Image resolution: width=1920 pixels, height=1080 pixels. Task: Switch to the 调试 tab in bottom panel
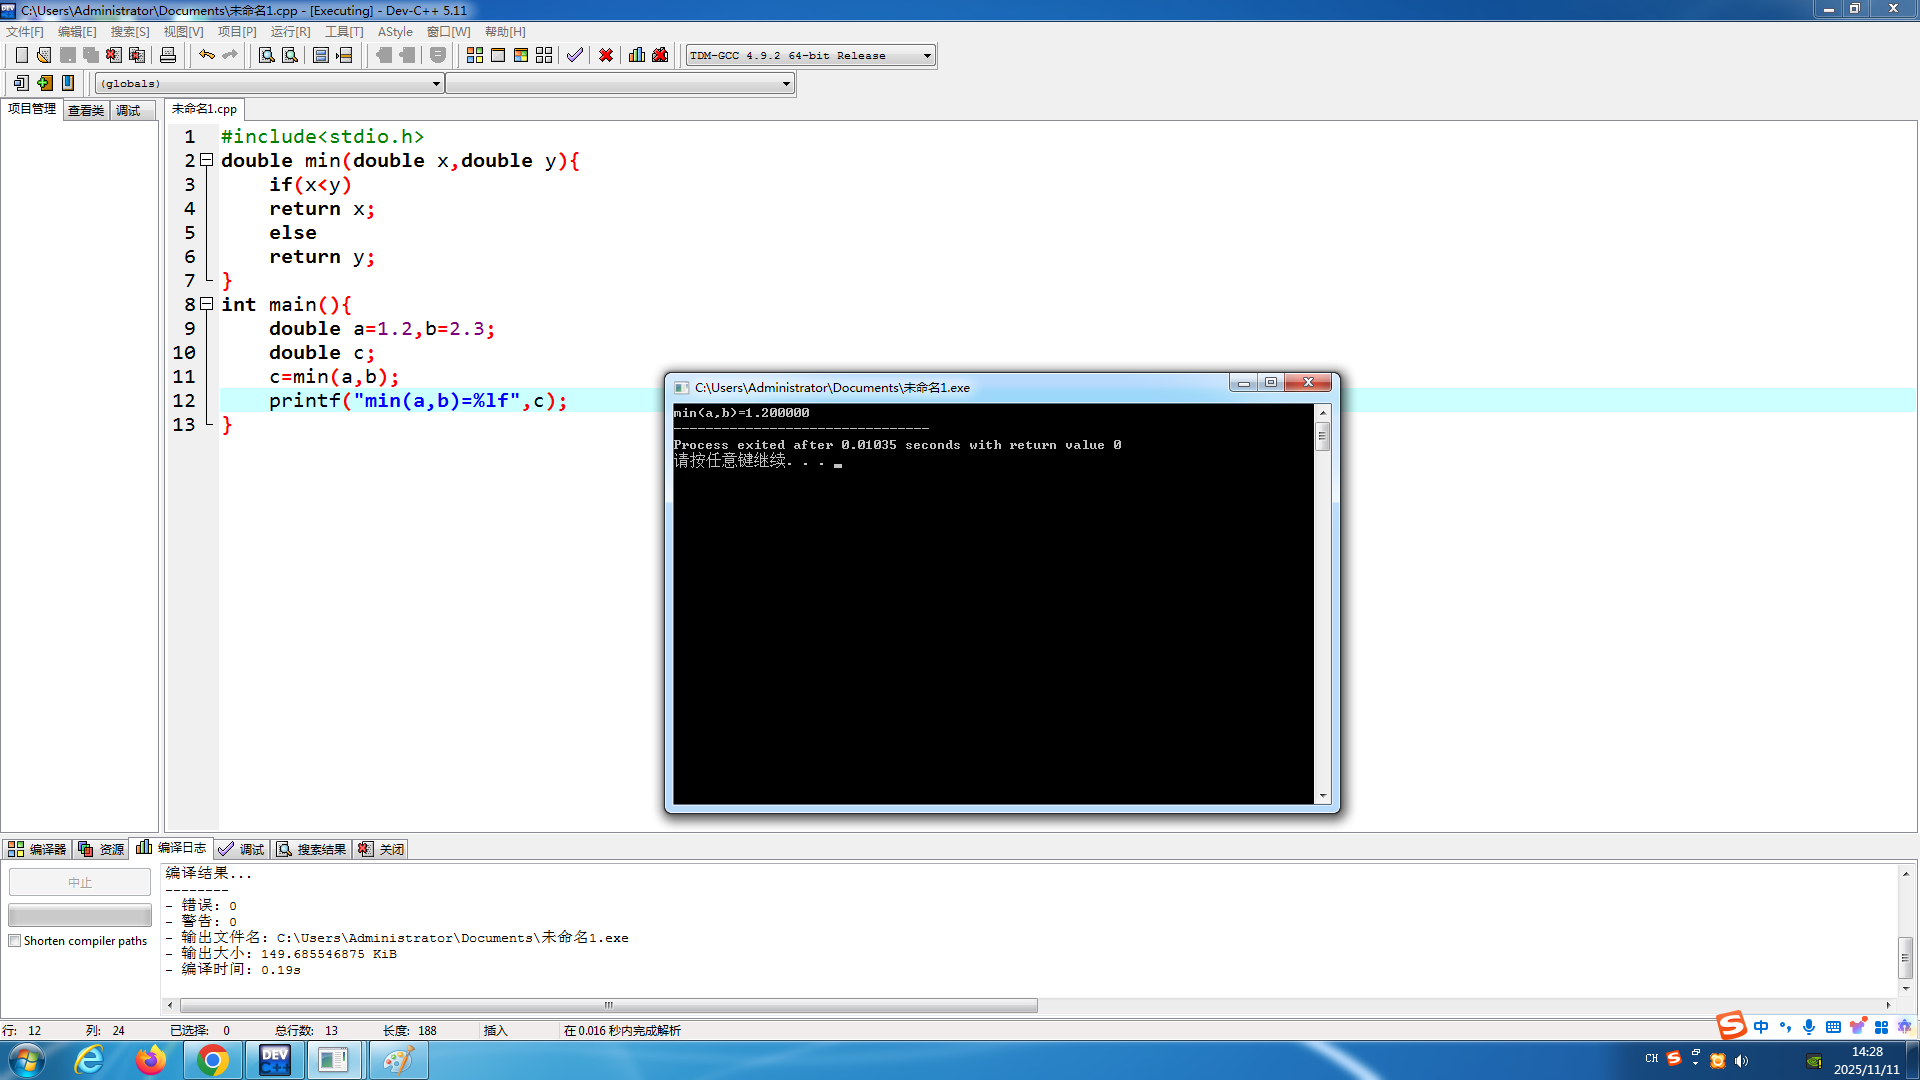[242, 849]
